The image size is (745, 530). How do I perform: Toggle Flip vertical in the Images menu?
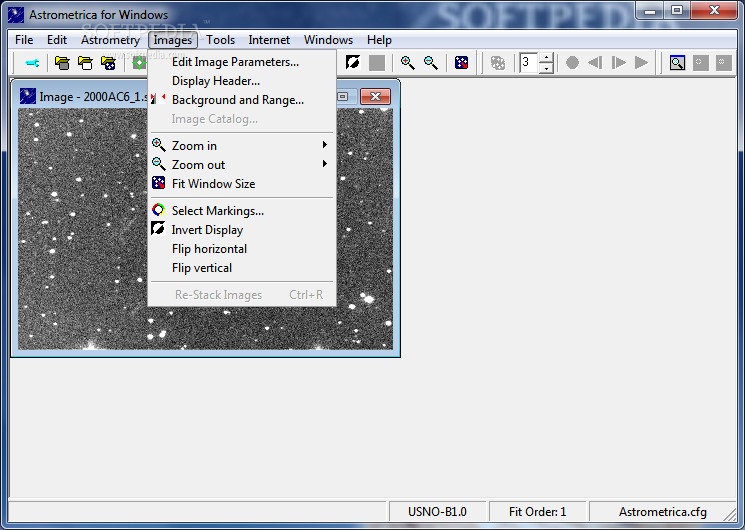coord(202,268)
